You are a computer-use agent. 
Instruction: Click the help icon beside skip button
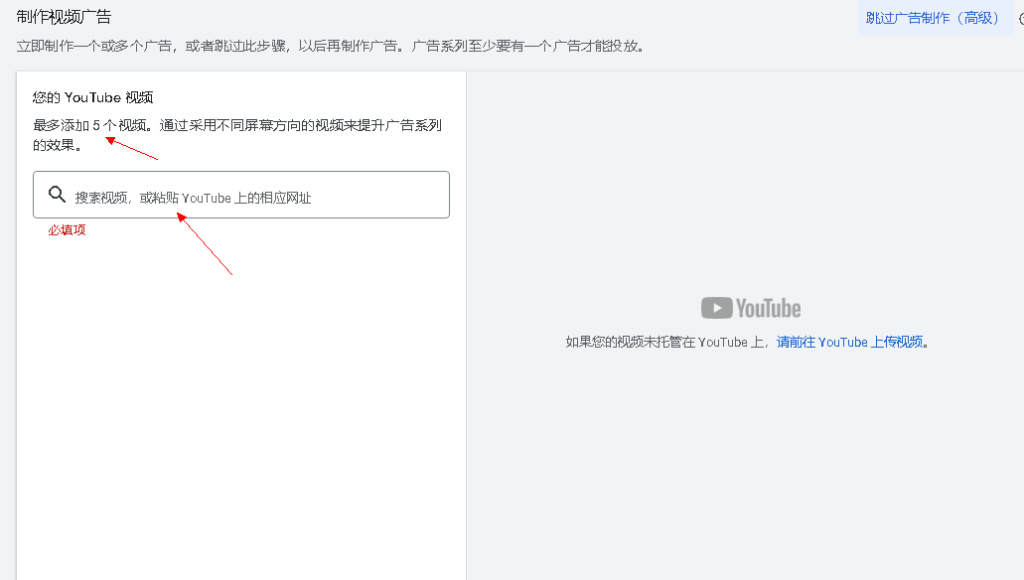coord(1019,19)
